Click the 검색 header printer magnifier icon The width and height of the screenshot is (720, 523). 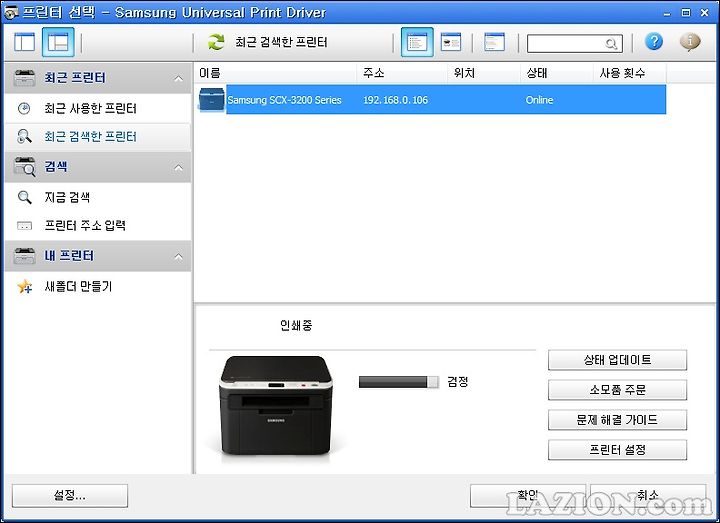pyautogui.click(x=24, y=167)
